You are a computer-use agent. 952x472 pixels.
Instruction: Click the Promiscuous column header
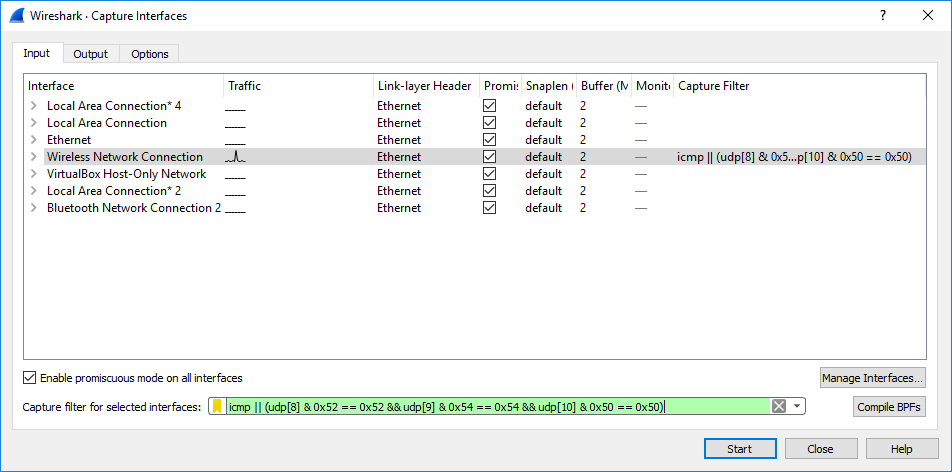pyautogui.click(x=500, y=86)
